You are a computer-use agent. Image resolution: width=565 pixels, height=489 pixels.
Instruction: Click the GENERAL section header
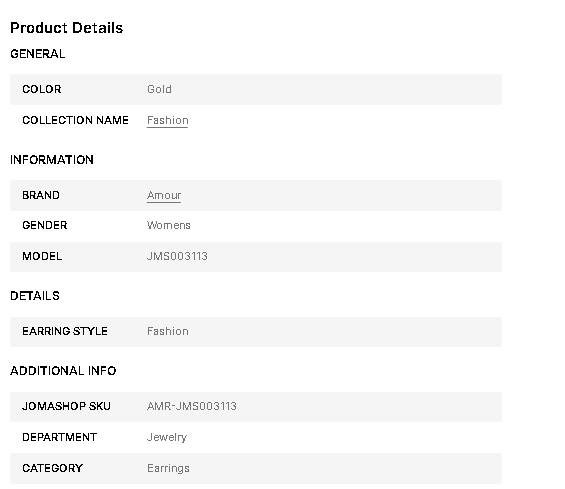38,54
